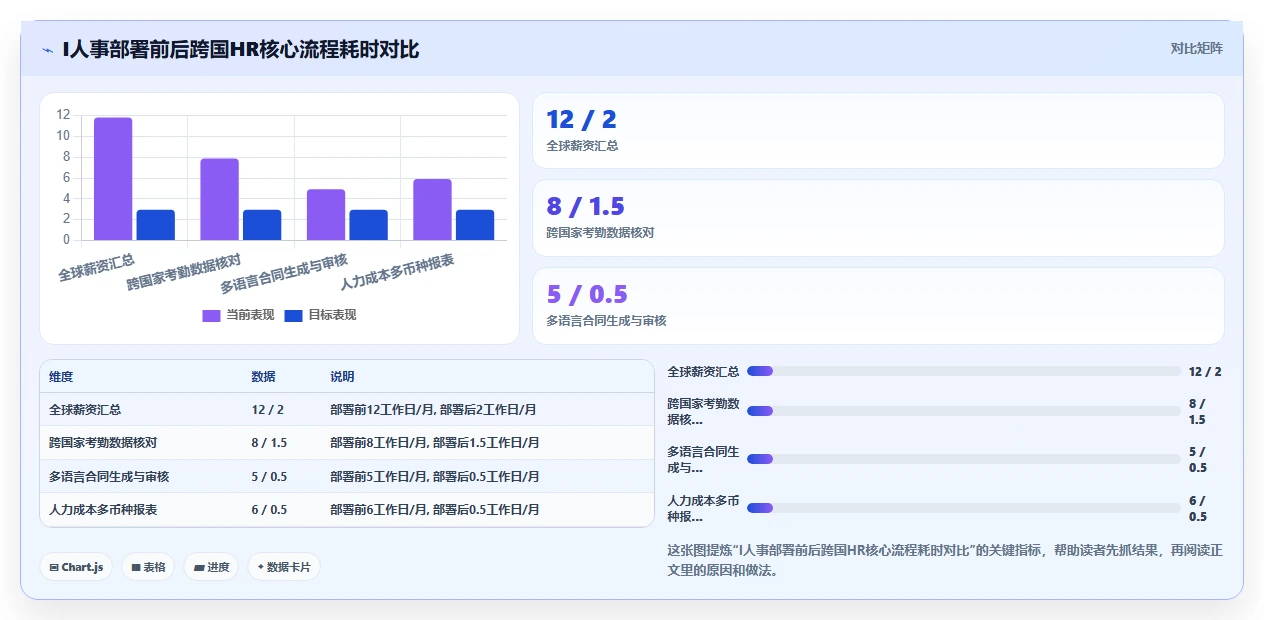Click the 8 / 1.5 table data cell
This screenshot has width=1264, height=620.
click(x=269, y=443)
